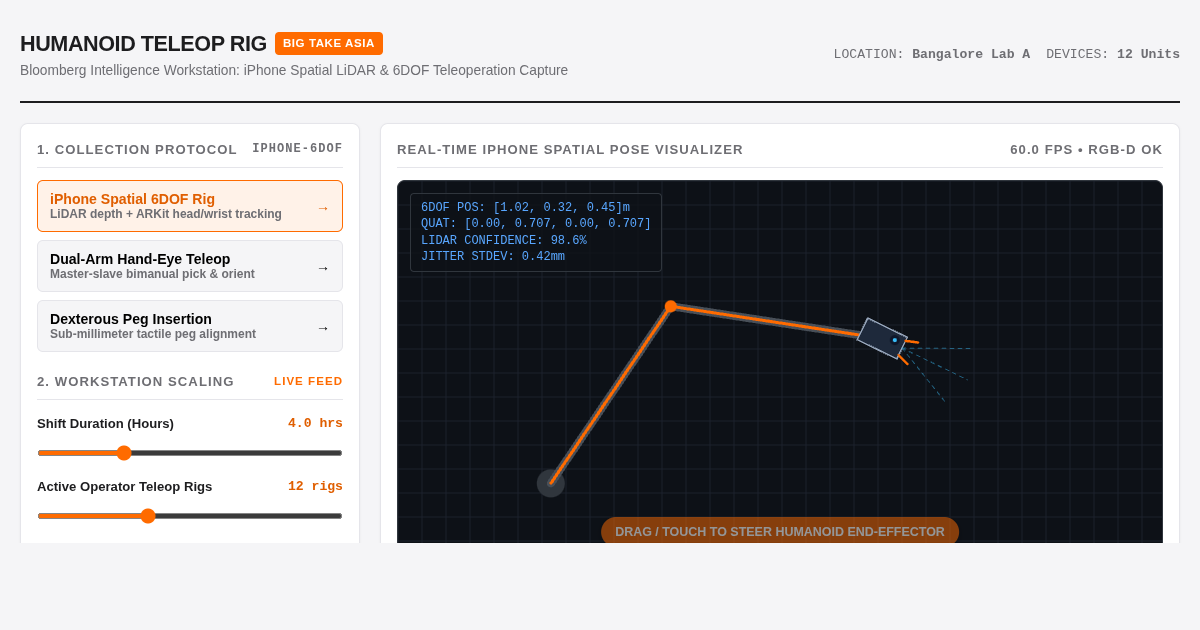Click the 12 rigs value
1200x630 pixels.
[x=315, y=486]
